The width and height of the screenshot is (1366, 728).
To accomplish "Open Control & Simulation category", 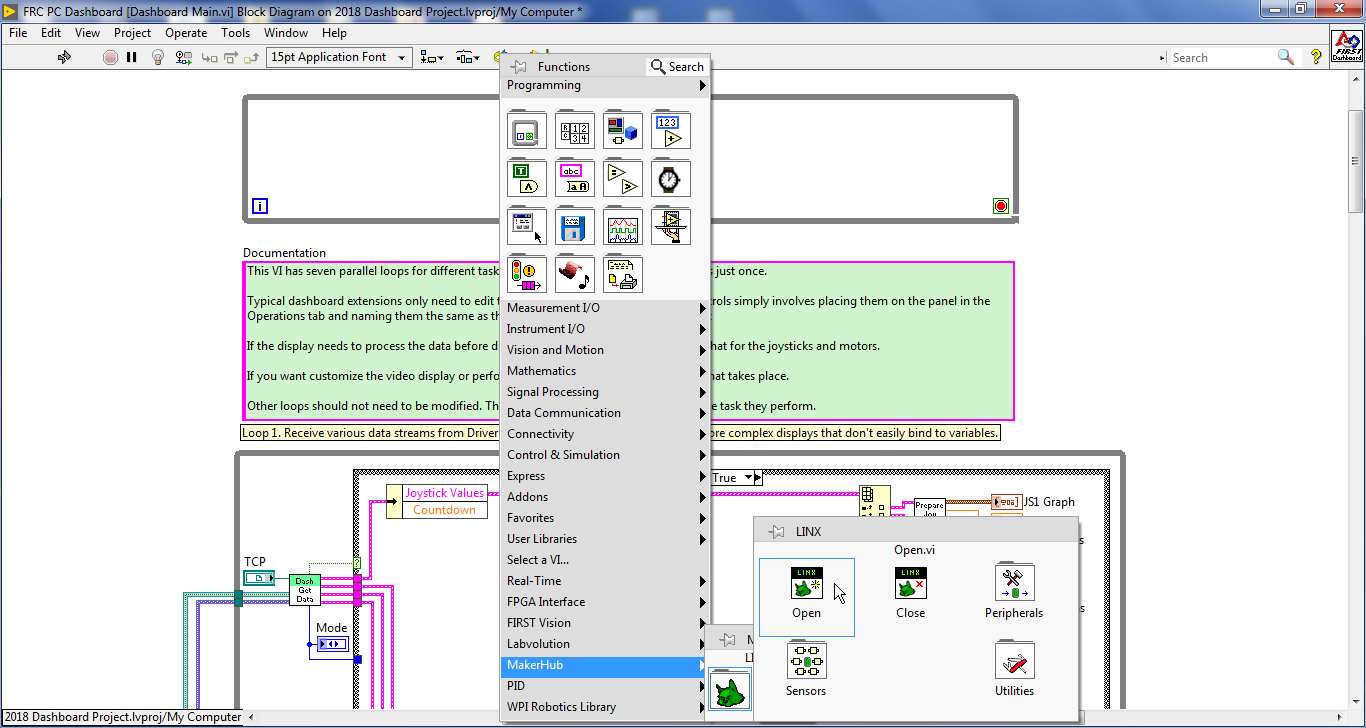I will [x=605, y=455].
